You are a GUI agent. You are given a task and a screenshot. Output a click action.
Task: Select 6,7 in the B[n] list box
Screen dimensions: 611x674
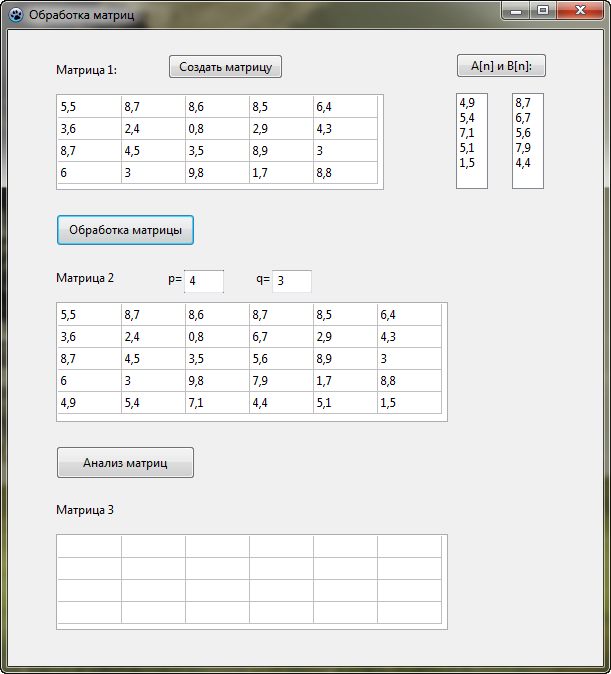tap(528, 118)
